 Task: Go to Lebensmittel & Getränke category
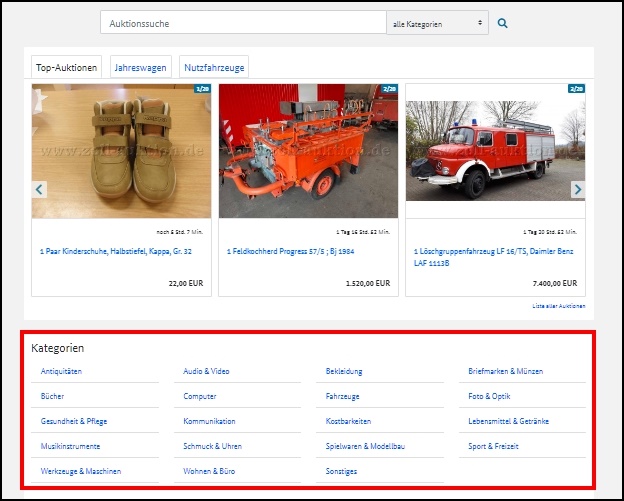(509, 421)
